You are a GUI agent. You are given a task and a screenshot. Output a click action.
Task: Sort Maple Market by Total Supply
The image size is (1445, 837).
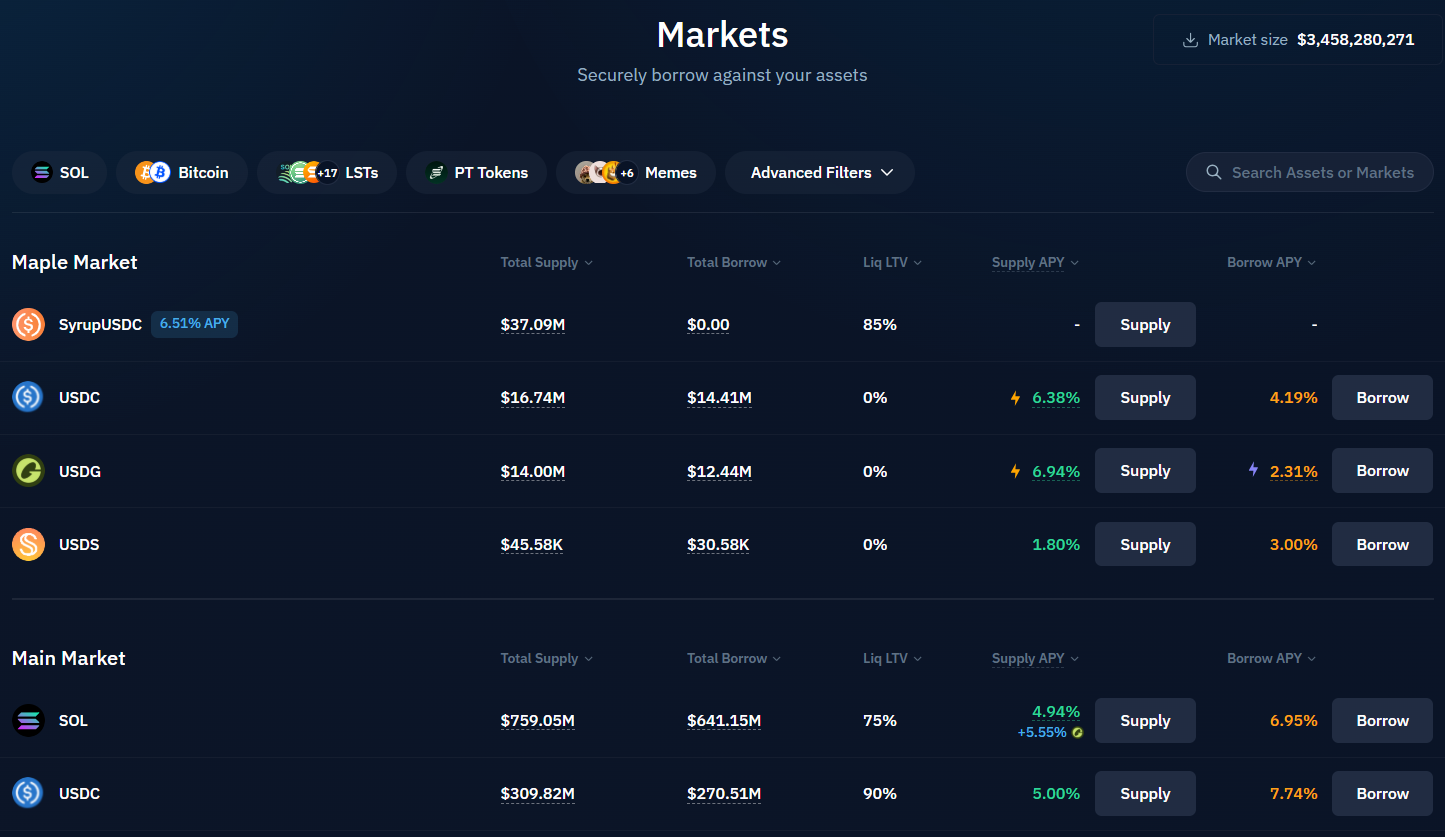click(547, 262)
